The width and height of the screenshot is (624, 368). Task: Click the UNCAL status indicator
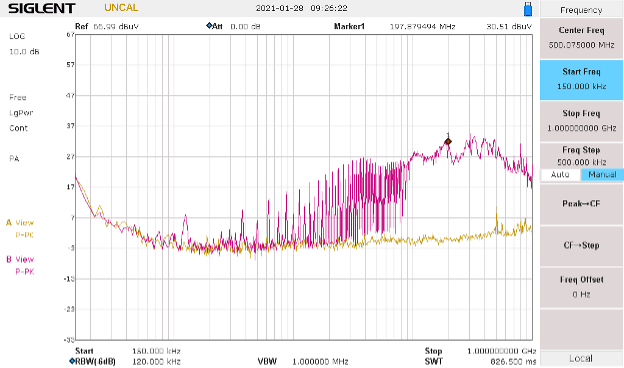point(121,8)
